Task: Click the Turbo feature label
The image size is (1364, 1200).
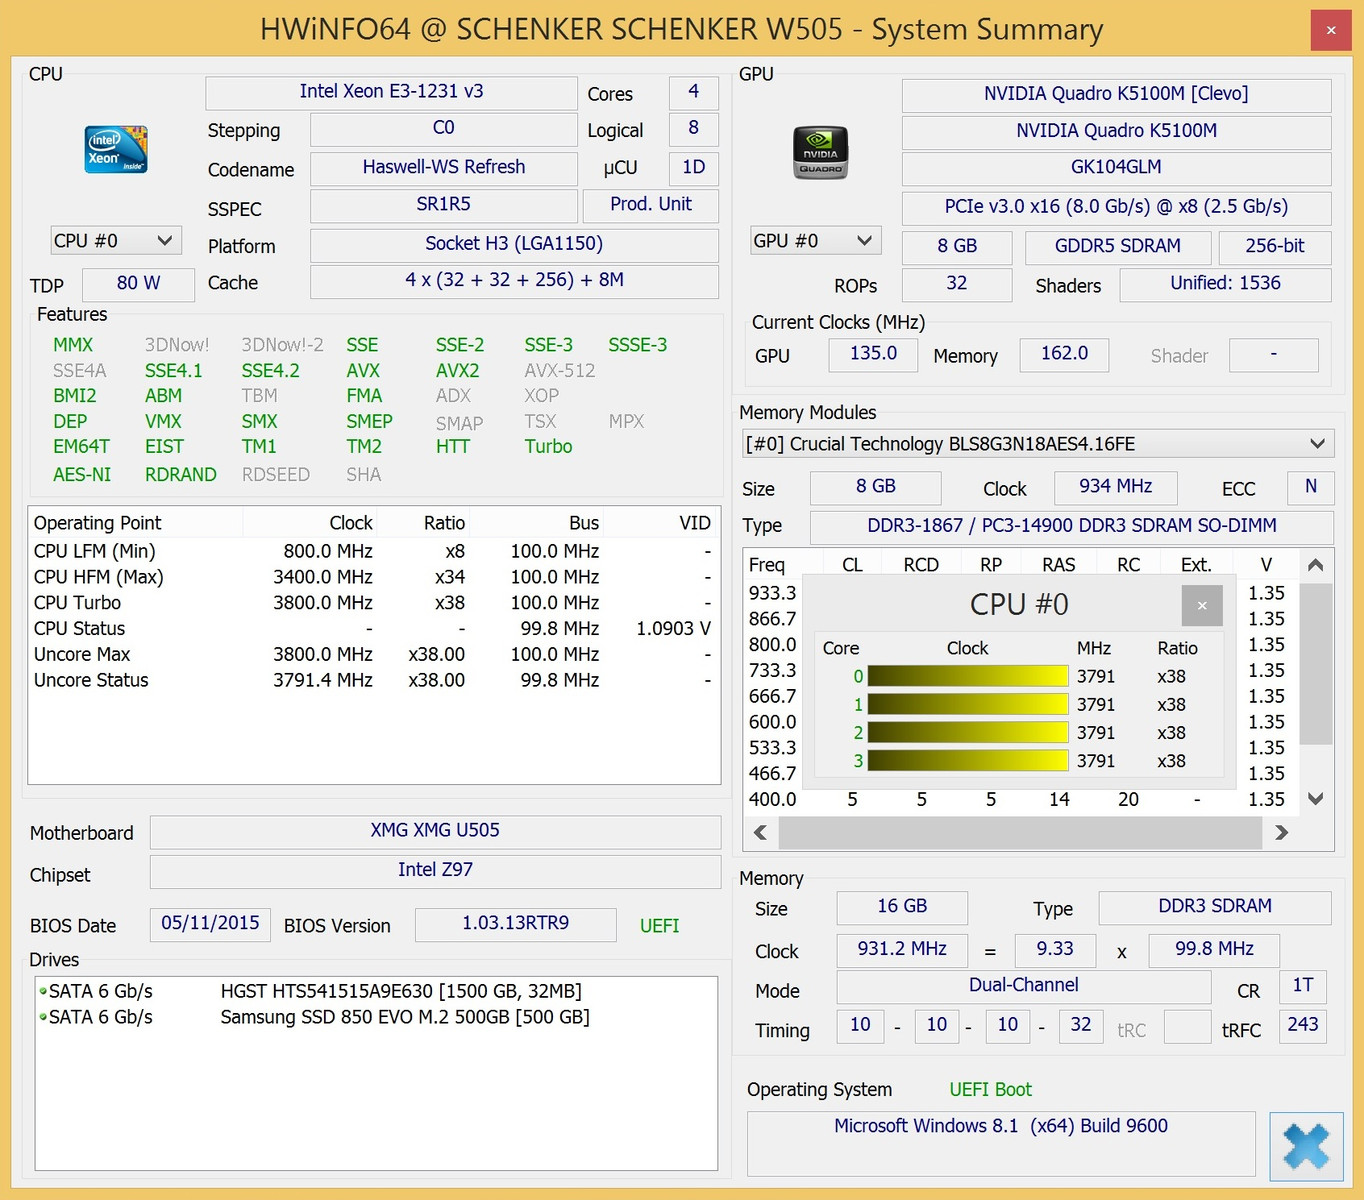Action: (x=548, y=447)
